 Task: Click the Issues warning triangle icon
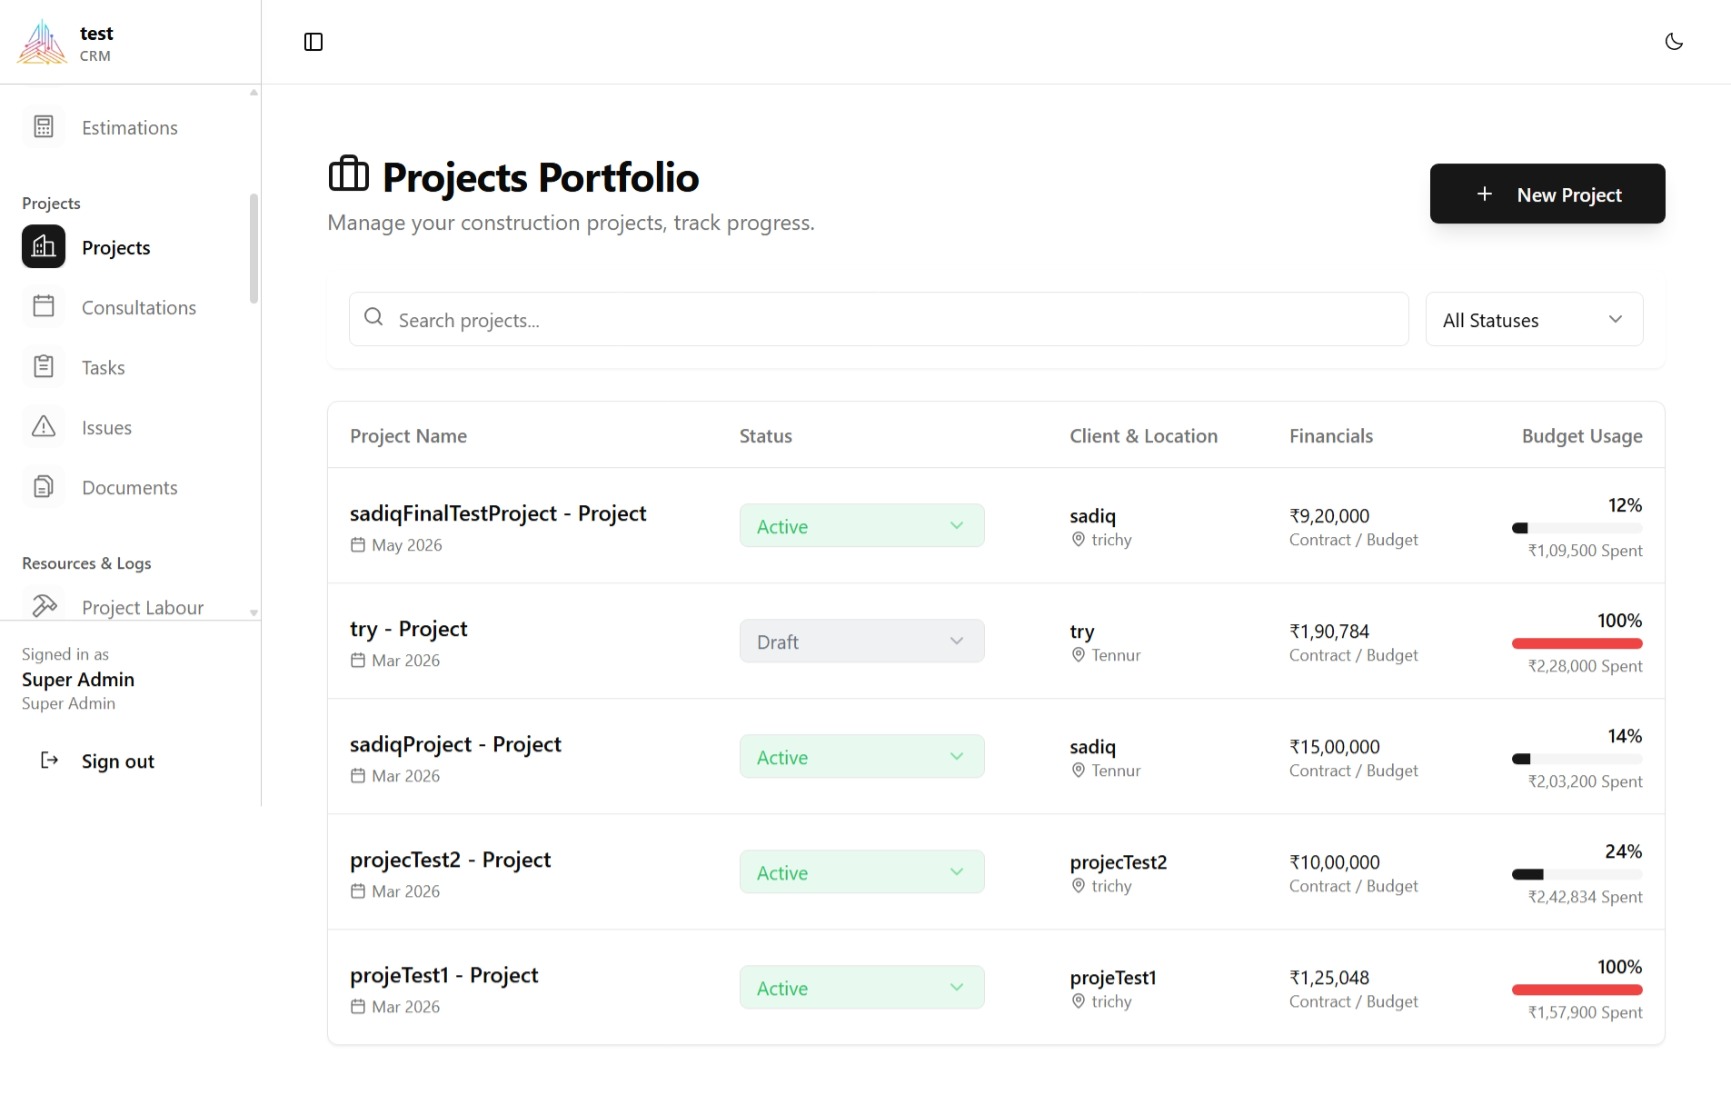44,427
